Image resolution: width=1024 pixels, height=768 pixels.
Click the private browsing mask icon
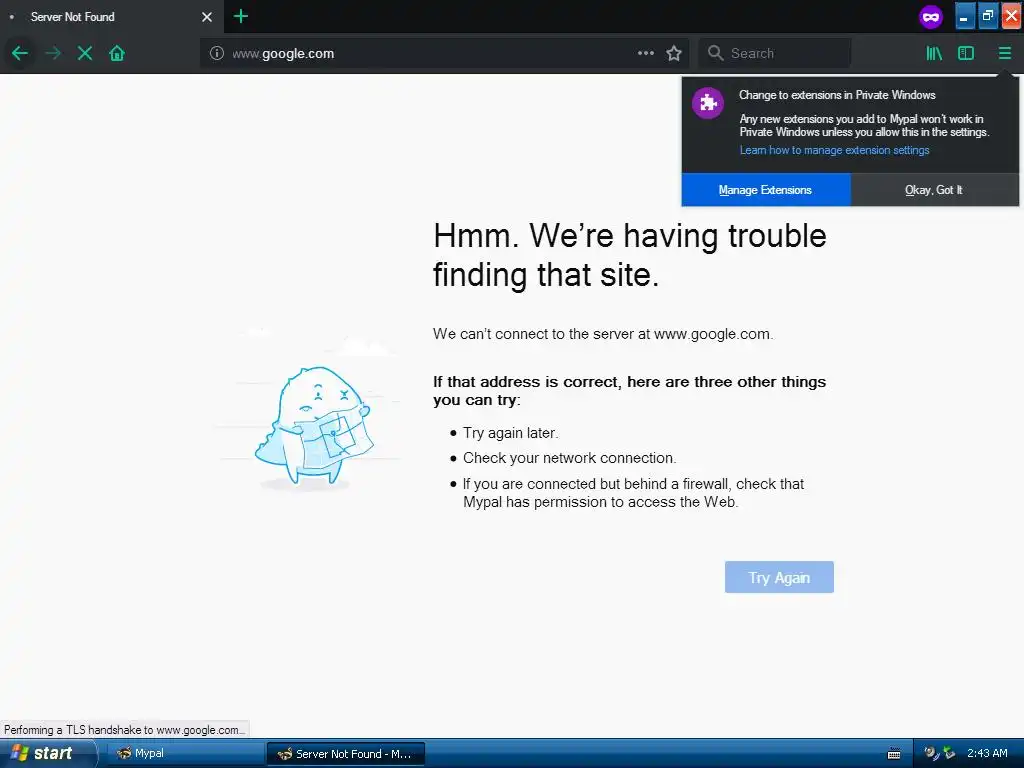tap(931, 16)
